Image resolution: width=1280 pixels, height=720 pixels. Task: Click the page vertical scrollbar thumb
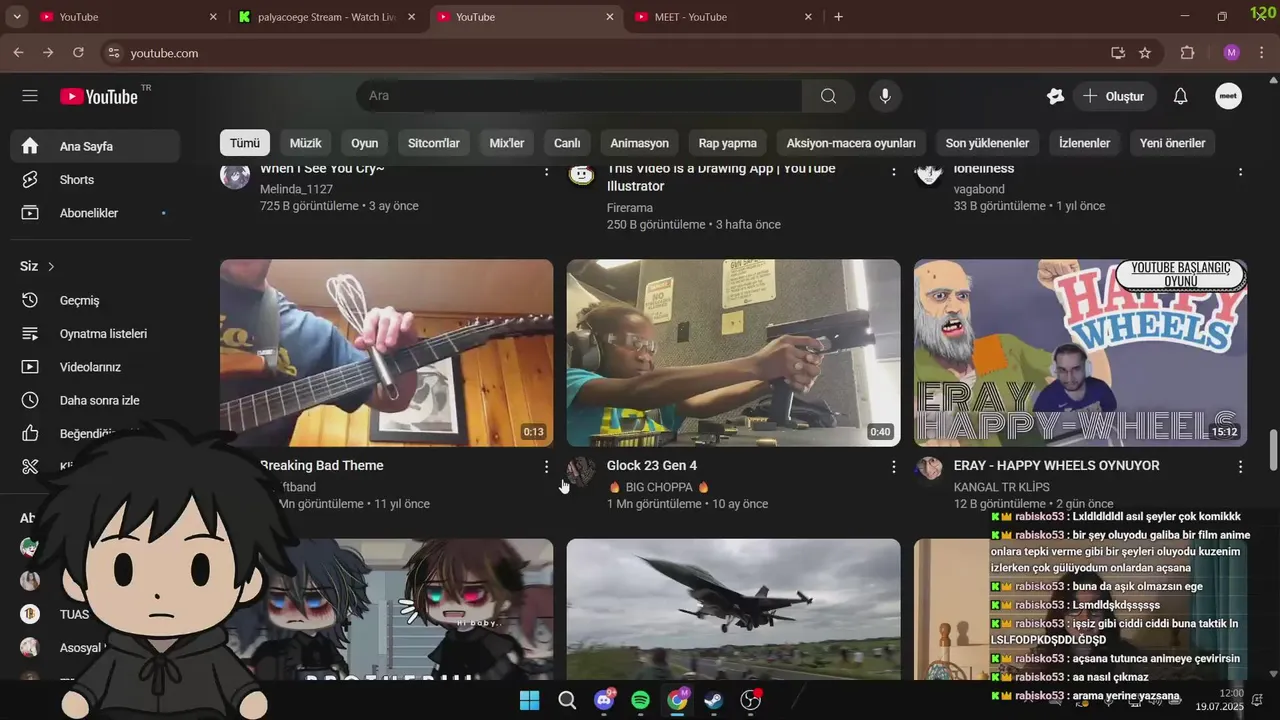click(1273, 450)
